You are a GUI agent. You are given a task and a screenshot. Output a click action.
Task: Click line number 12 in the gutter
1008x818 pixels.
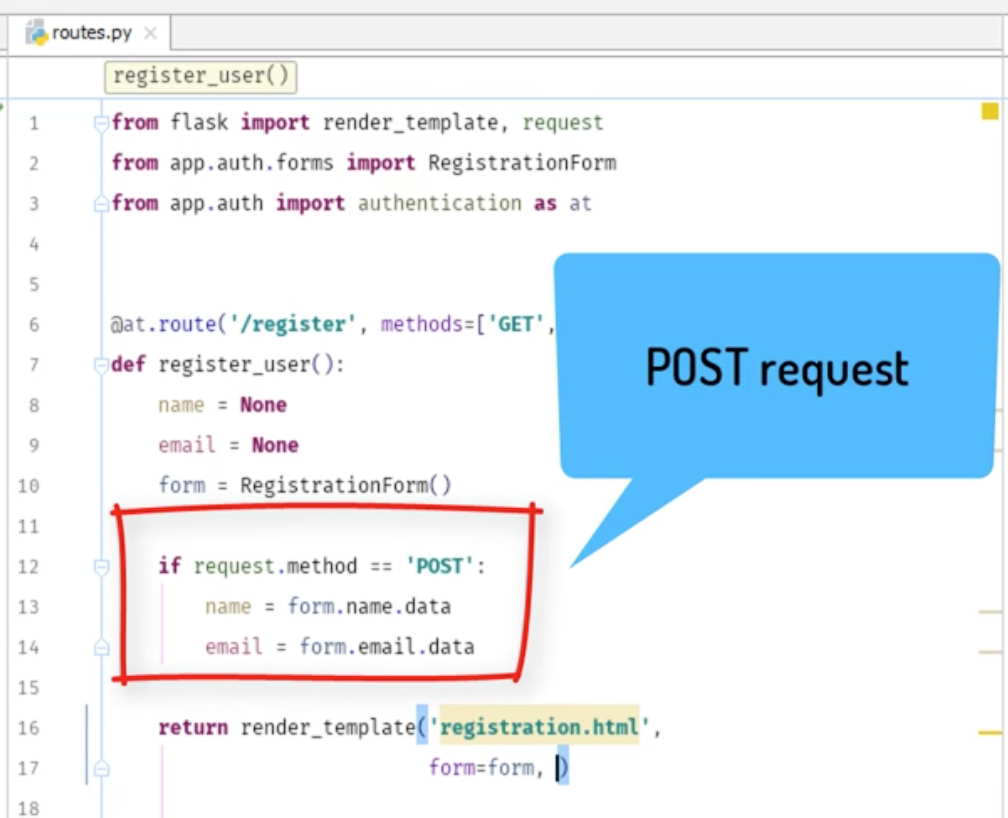pyautogui.click(x=28, y=567)
